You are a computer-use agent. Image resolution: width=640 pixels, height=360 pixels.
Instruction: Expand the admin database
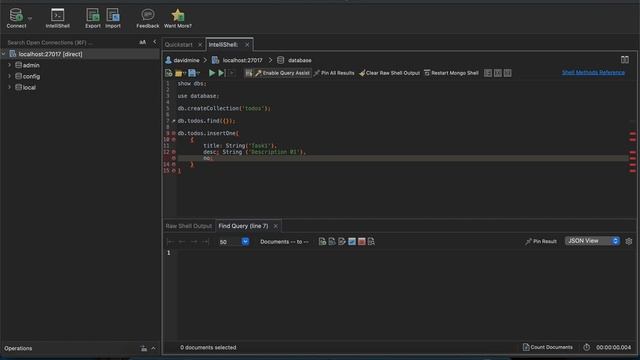(x=9, y=65)
